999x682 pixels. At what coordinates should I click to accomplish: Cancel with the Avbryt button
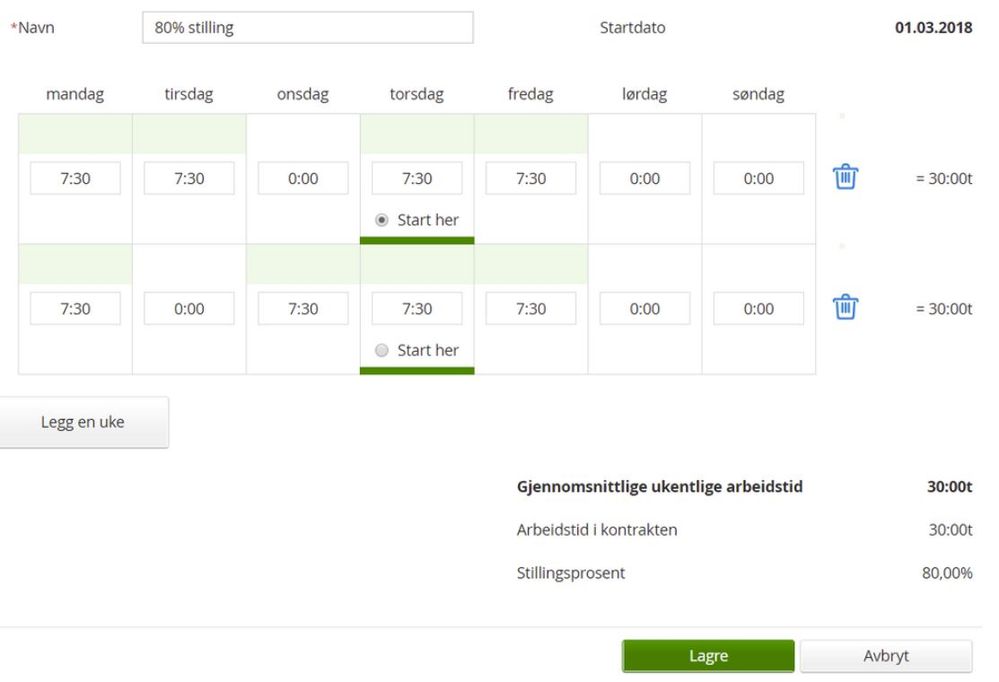tap(886, 656)
